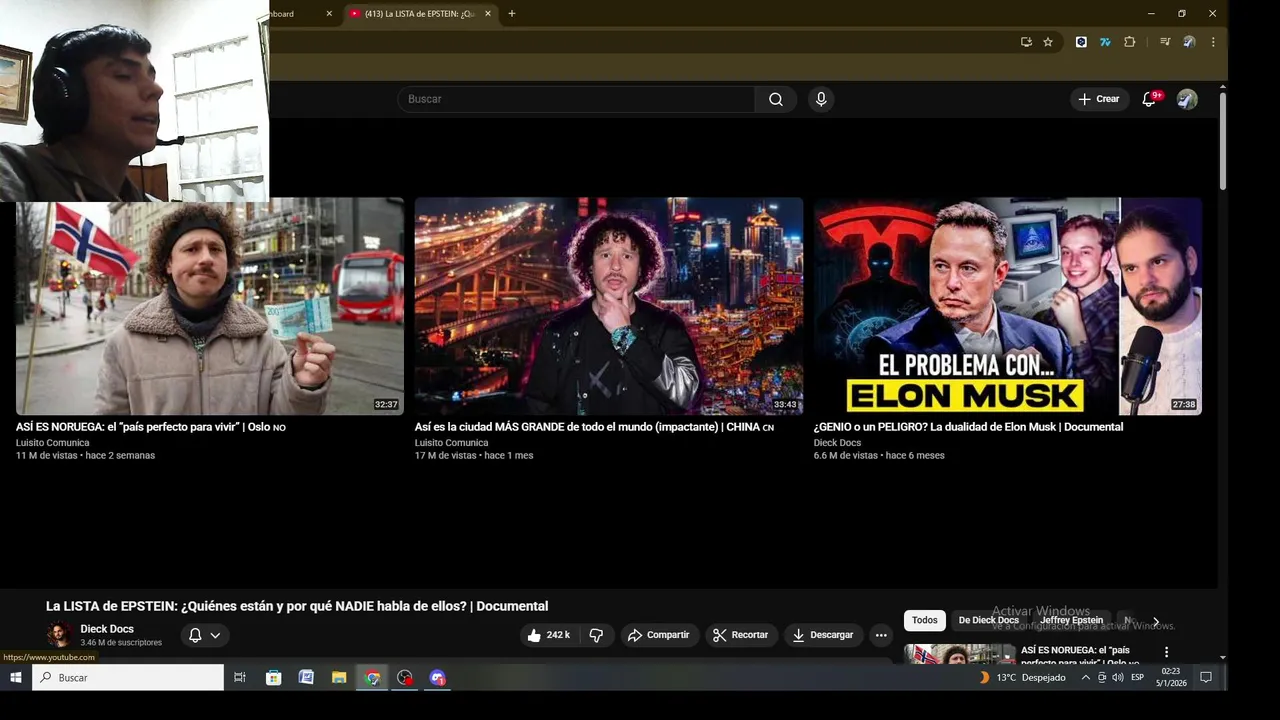The height and width of the screenshot is (720, 1280).
Task: Open the Chrome profile avatar
Action: [1189, 42]
